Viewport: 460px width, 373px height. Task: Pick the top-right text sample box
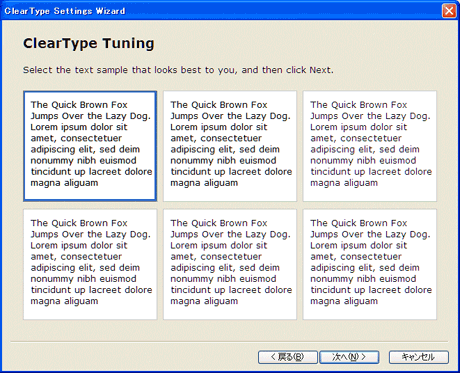tap(370, 146)
